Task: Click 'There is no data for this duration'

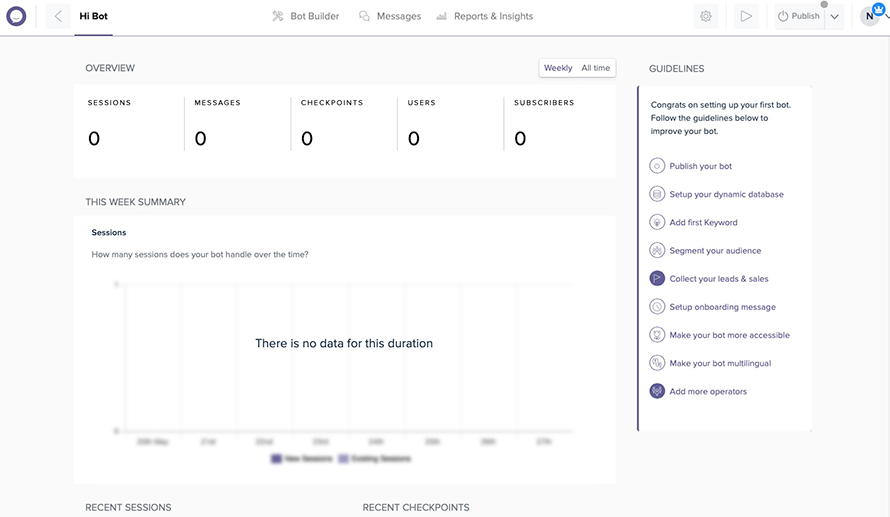Action: point(344,343)
